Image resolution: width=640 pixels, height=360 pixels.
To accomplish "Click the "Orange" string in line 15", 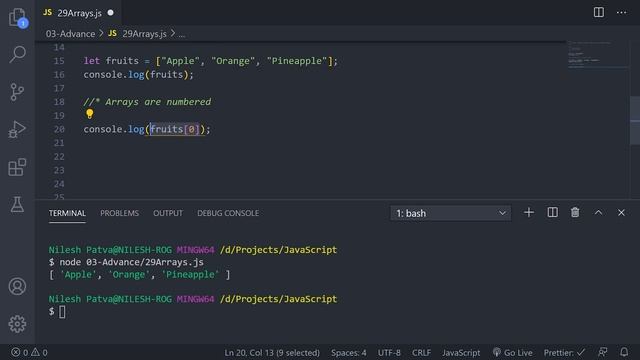I will [233, 61].
